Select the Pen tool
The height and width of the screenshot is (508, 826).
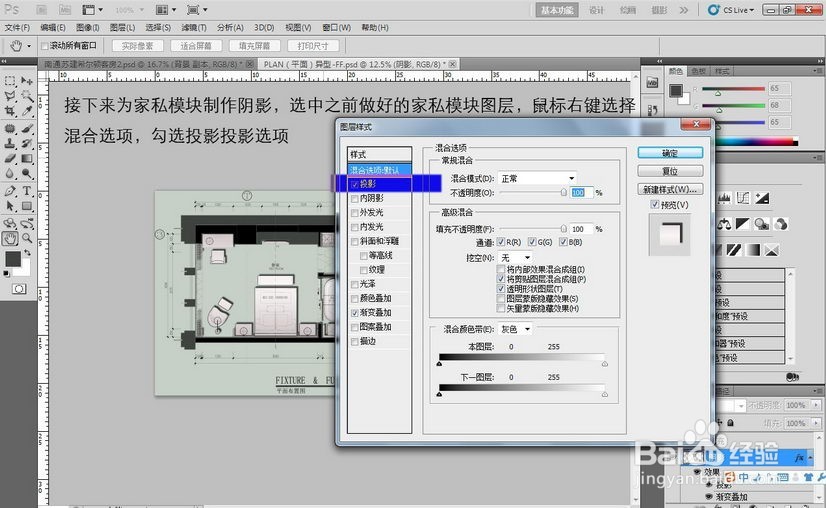[x=10, y=191]
